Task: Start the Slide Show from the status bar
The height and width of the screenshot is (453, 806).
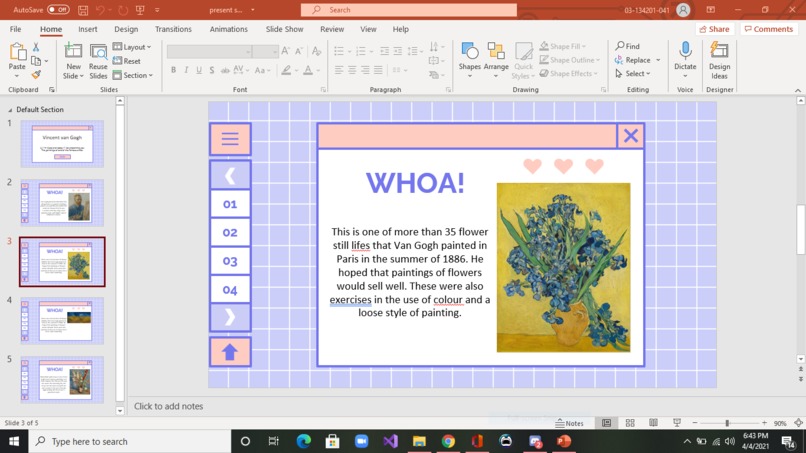Action: (x=677, y=423)
